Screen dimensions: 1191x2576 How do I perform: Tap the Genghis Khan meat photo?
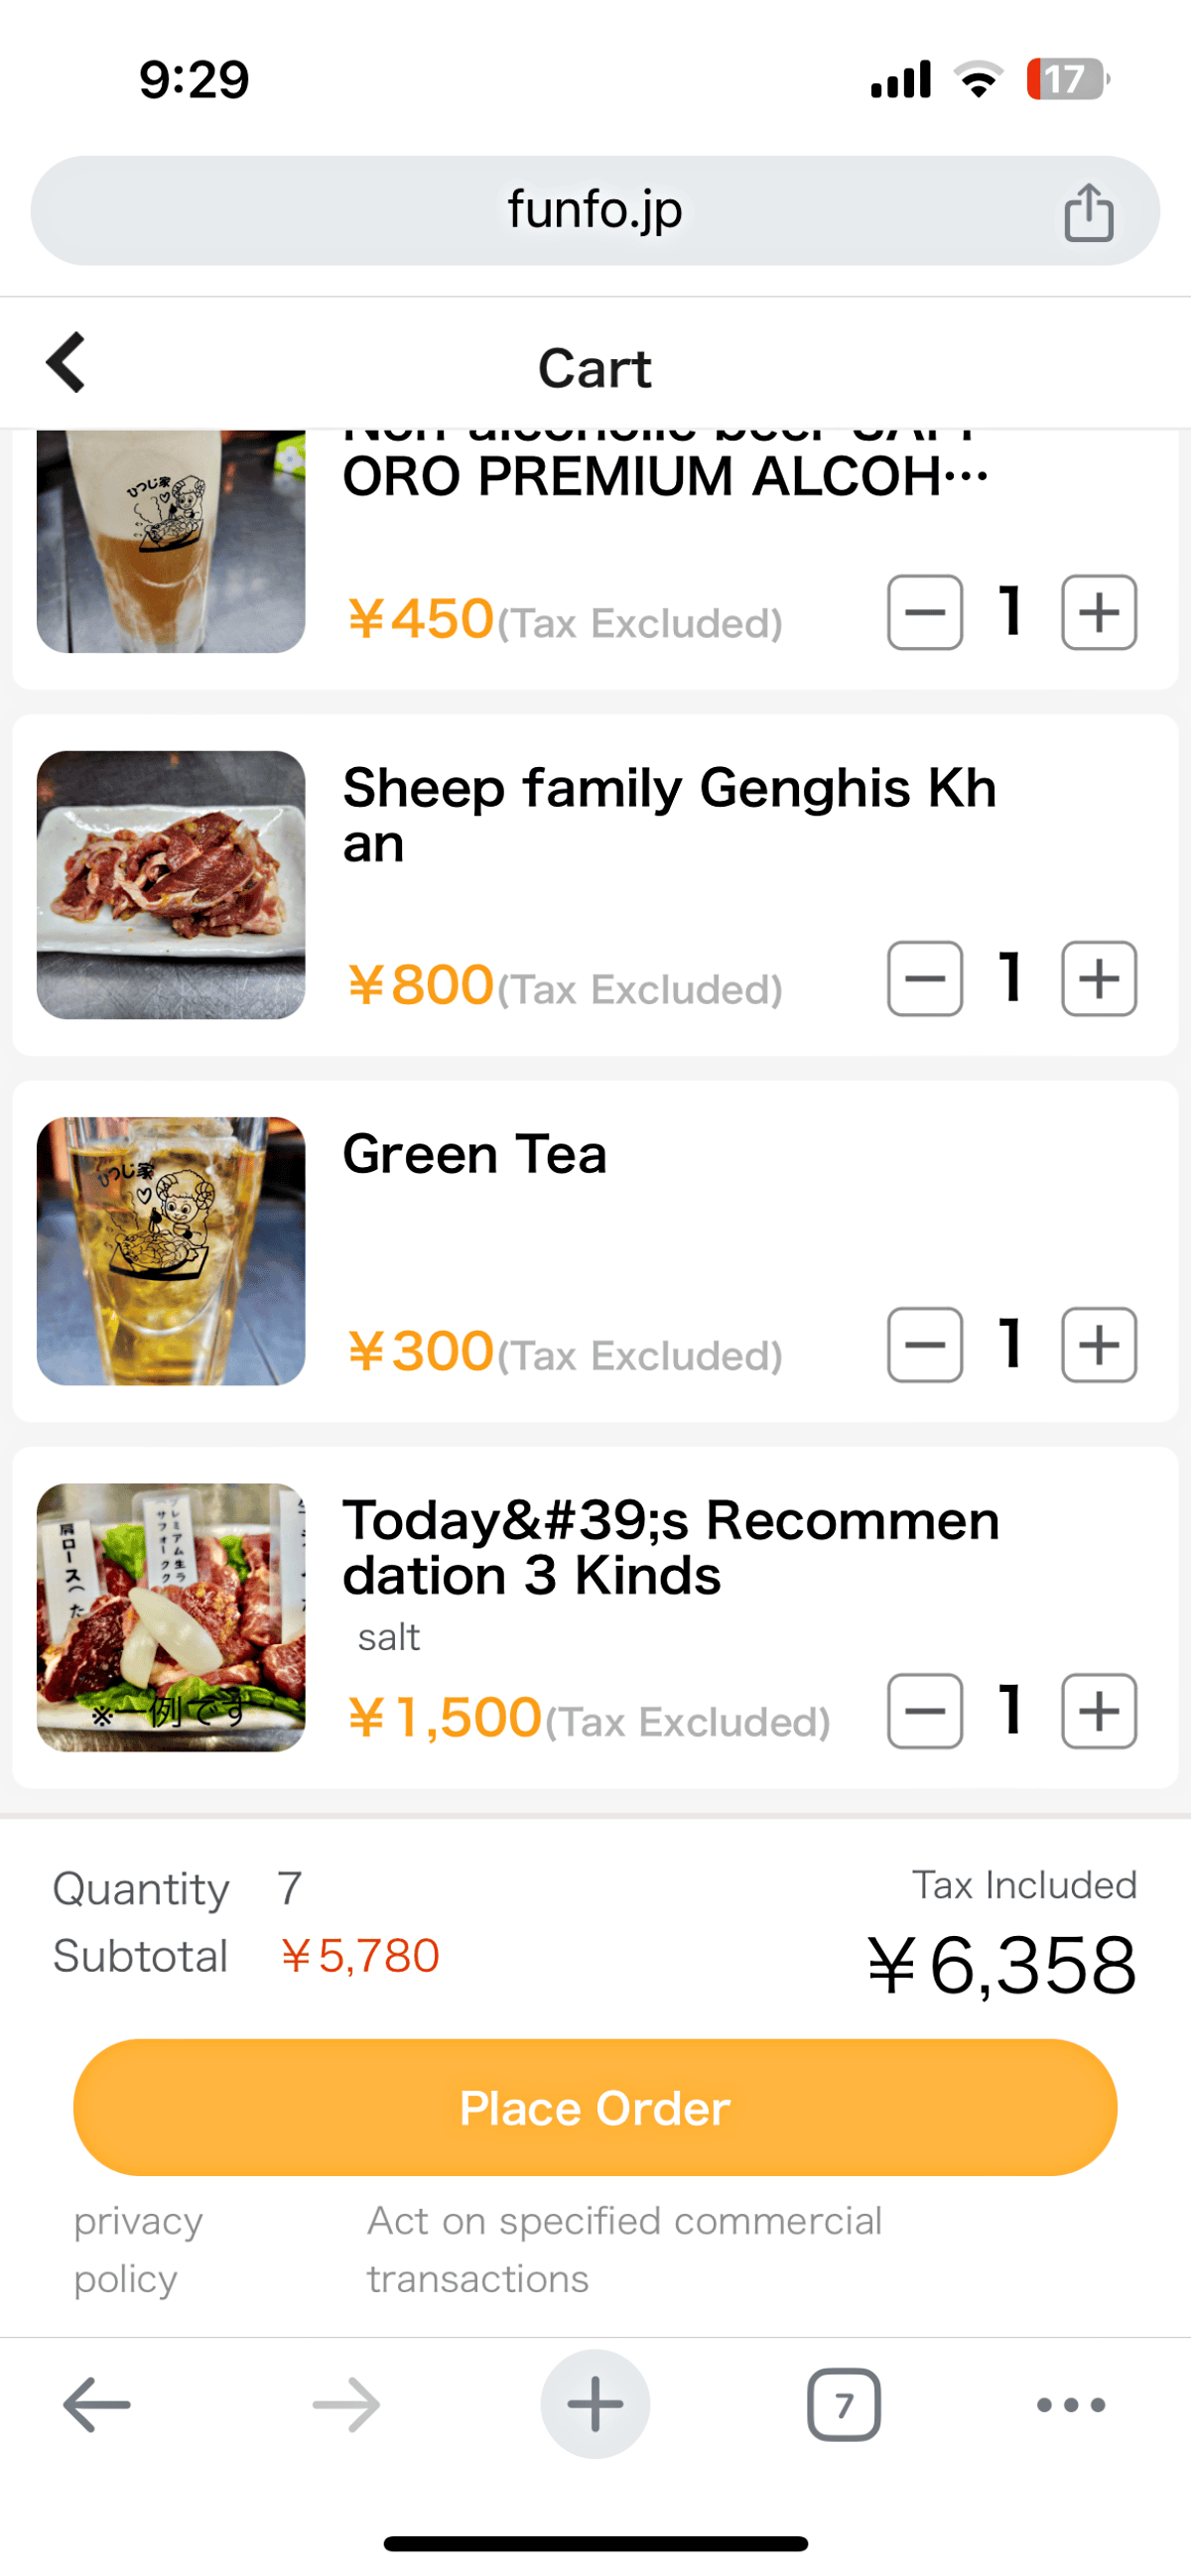pos(171,885)
